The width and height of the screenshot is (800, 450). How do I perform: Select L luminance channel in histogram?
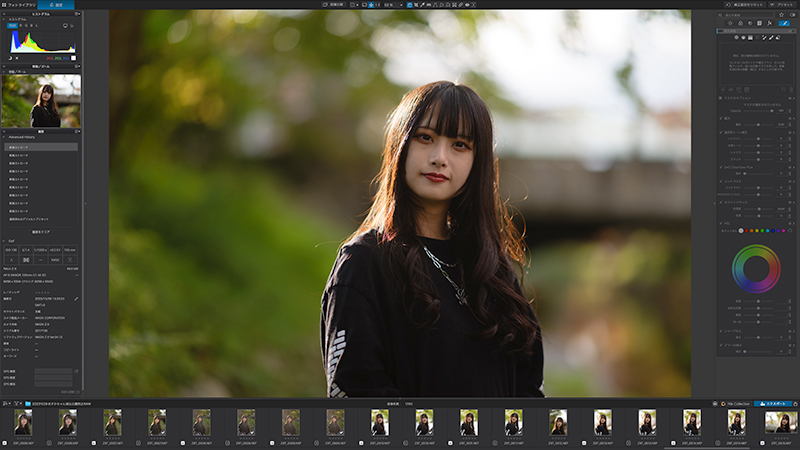pos(37,26)
